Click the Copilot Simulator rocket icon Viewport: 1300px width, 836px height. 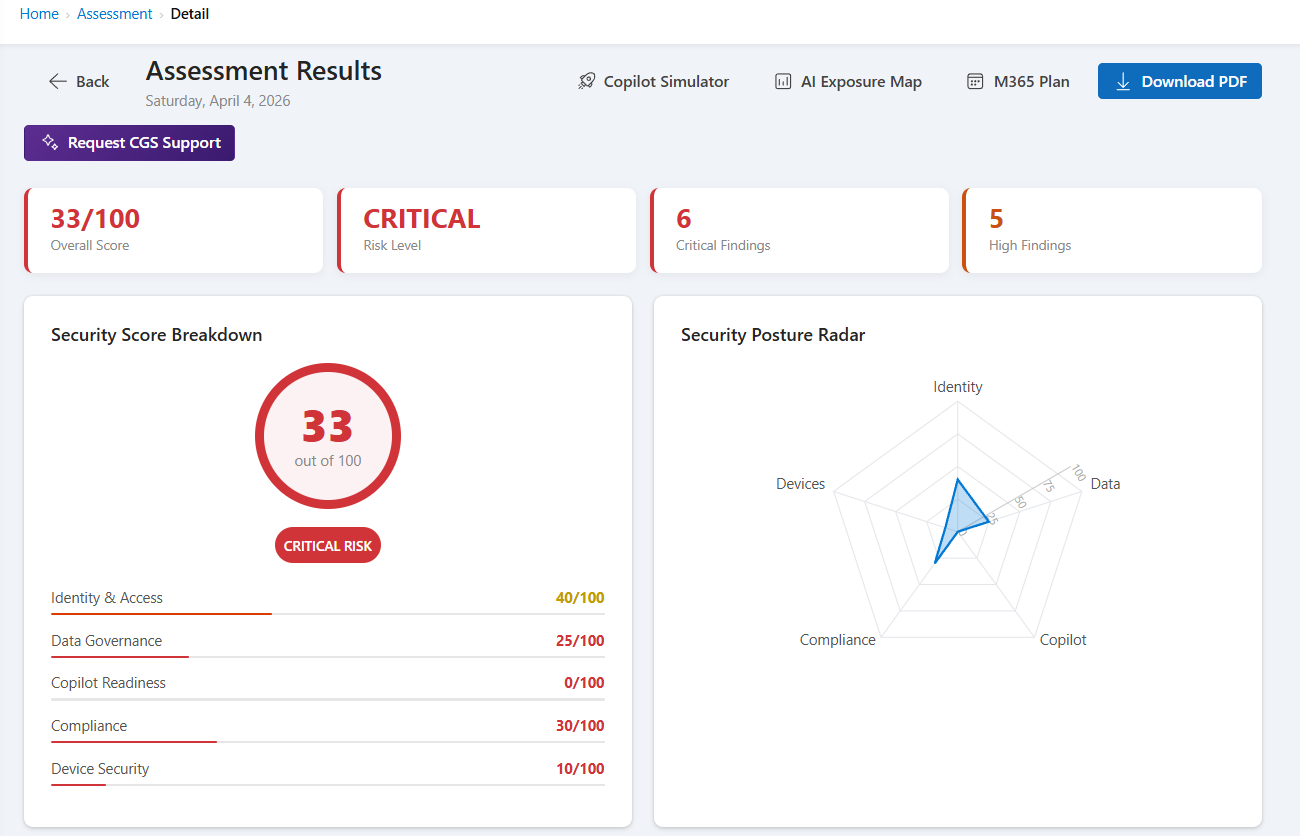586,81
